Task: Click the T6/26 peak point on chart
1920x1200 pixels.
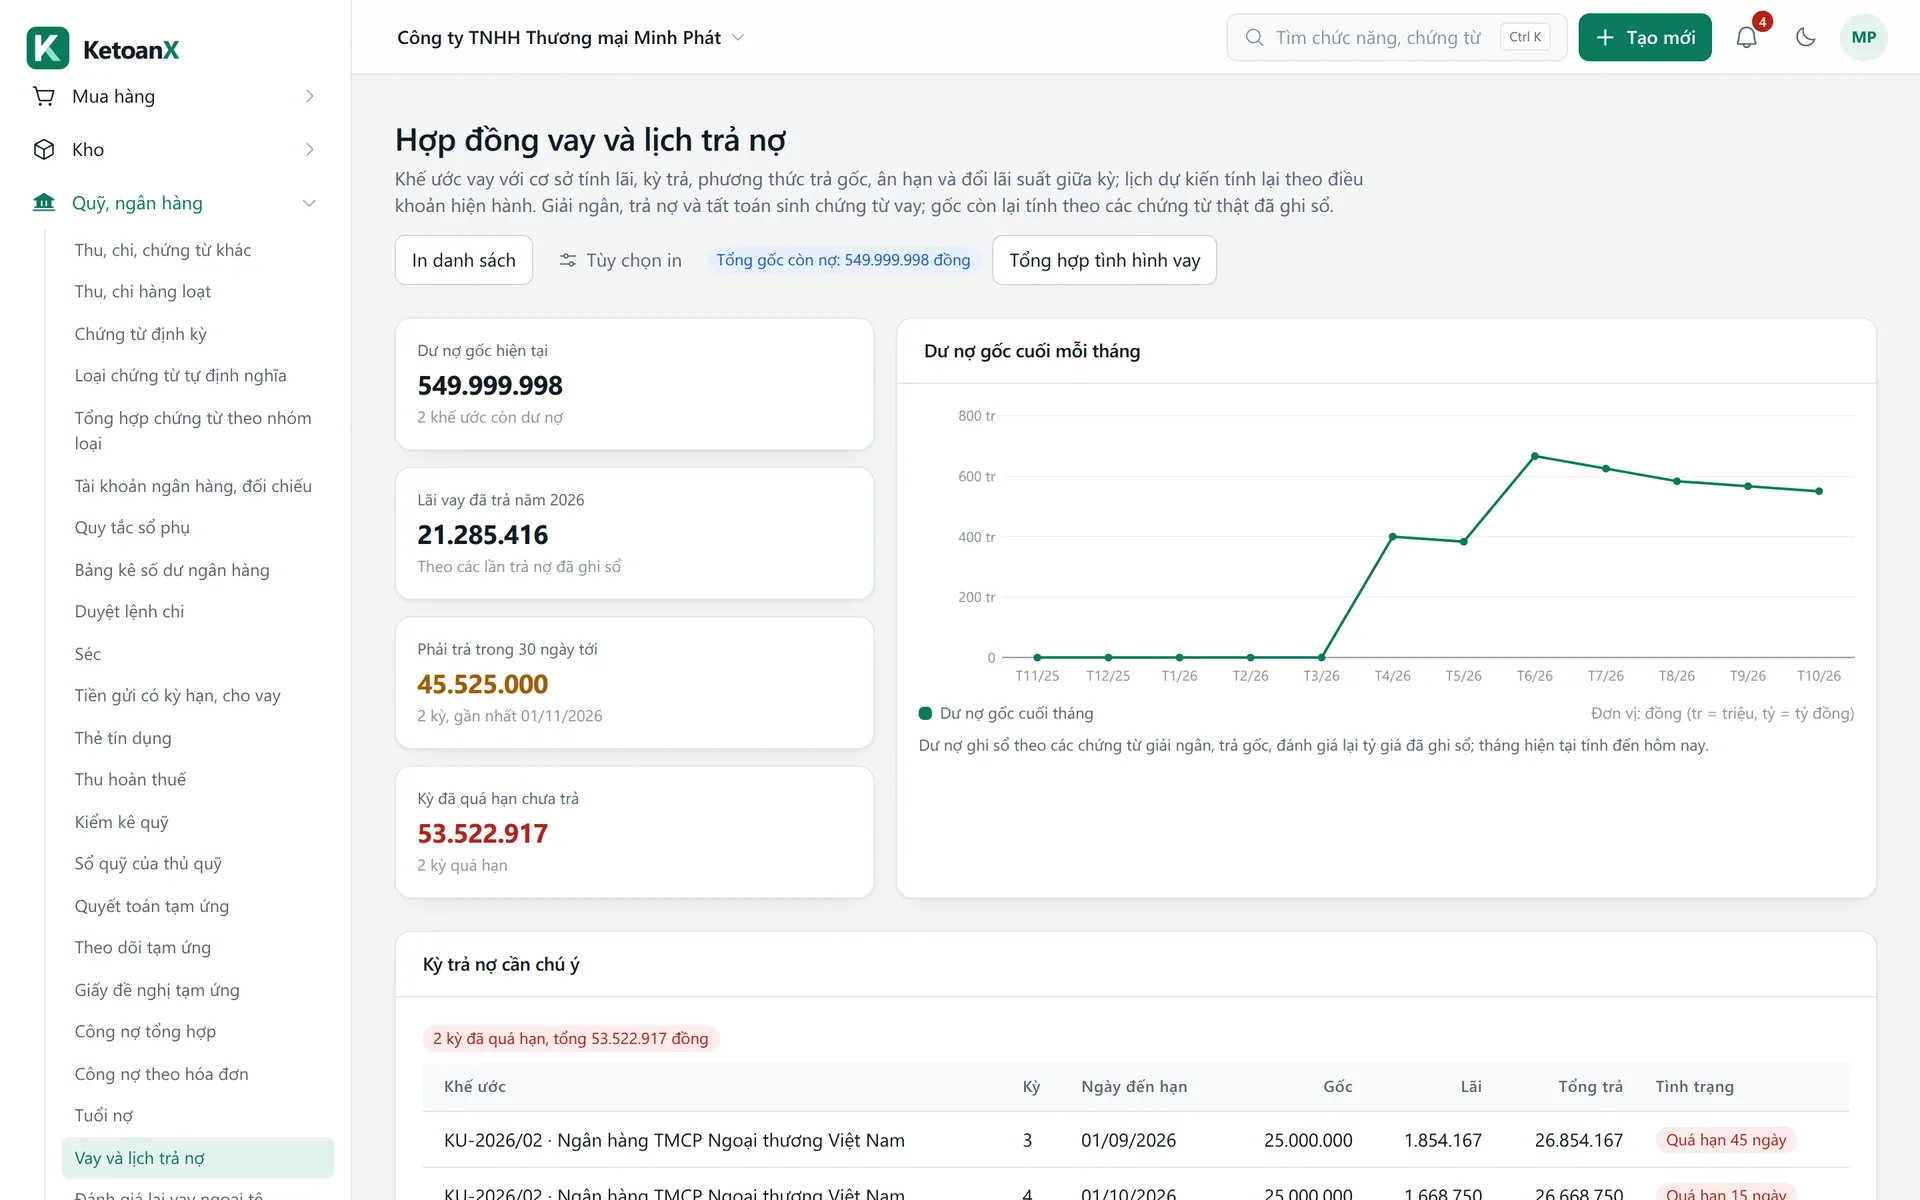Action: point(1535,456)
